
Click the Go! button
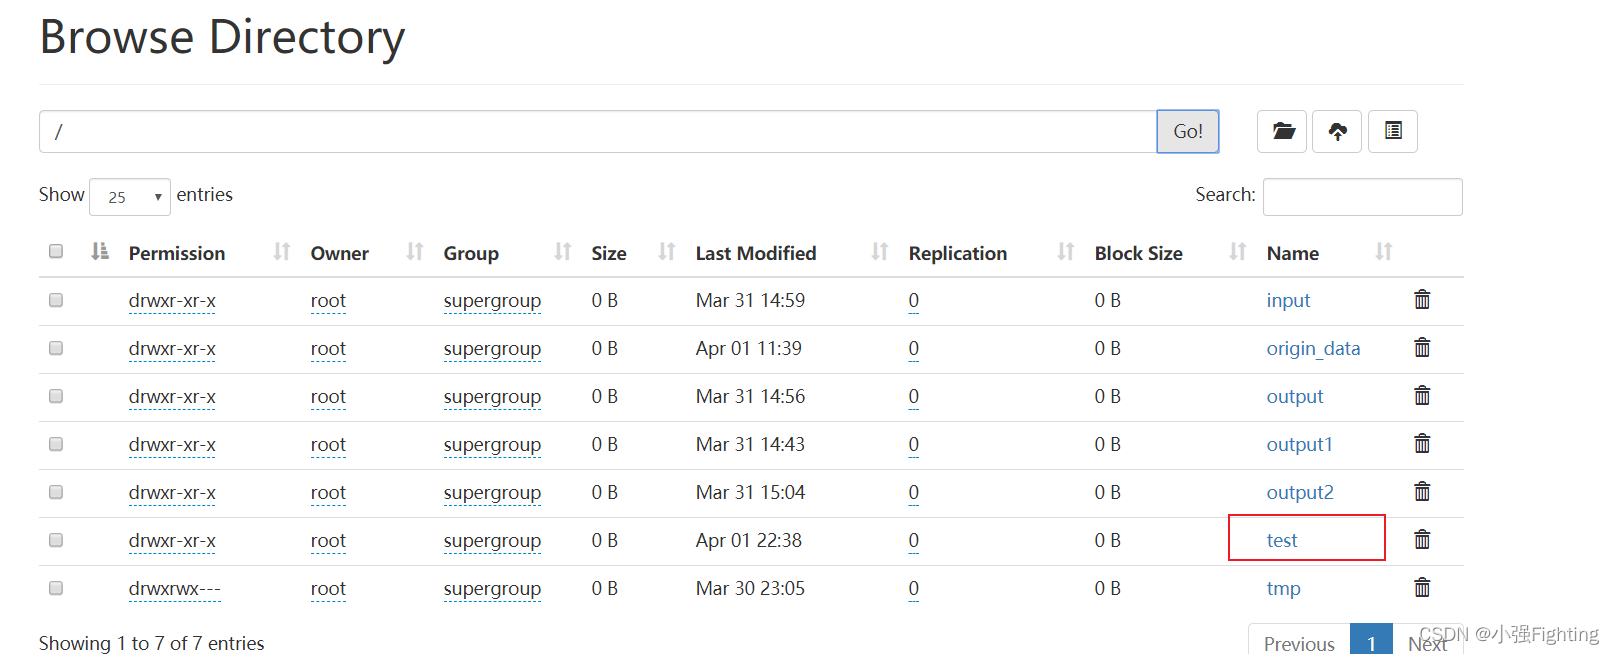(x=1188, y=131)
